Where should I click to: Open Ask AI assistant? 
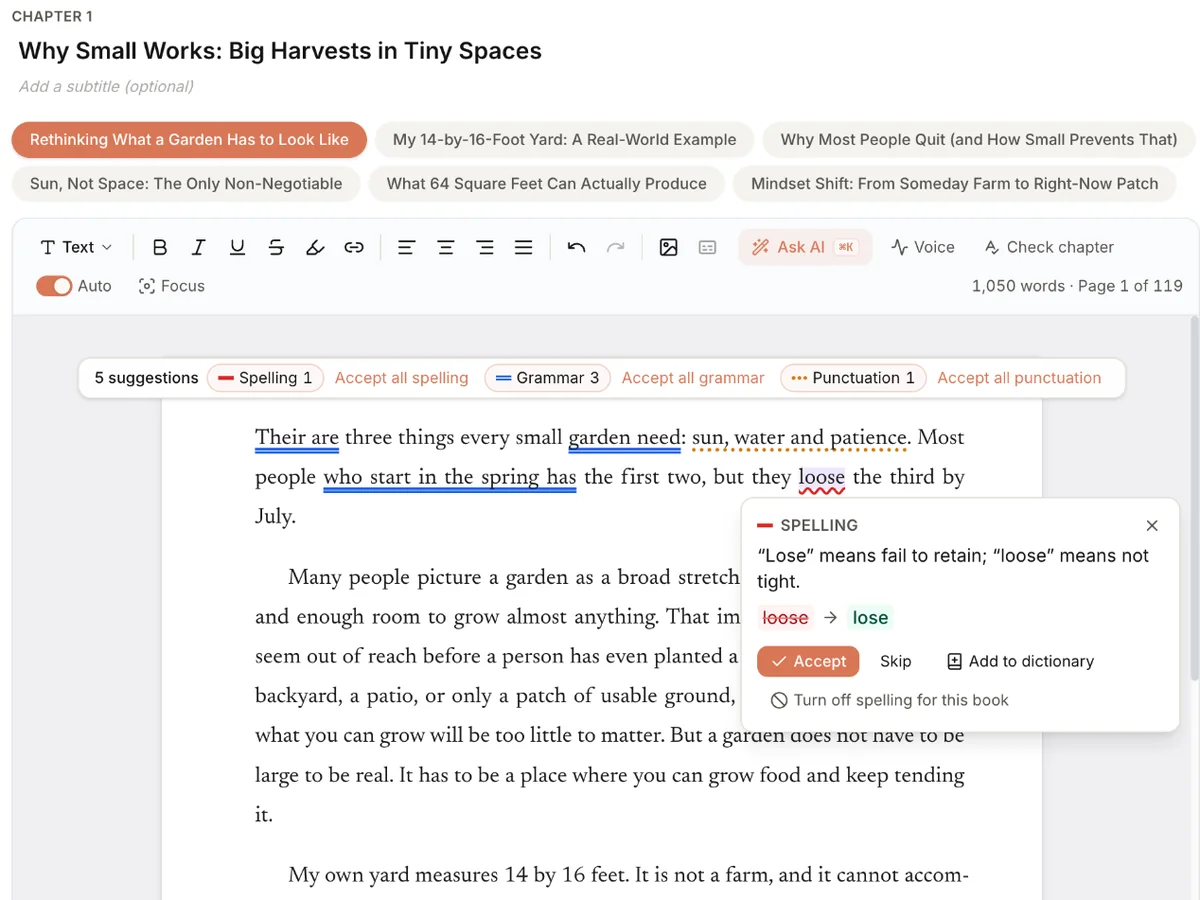pyautogui.click(x=805, y=247)
